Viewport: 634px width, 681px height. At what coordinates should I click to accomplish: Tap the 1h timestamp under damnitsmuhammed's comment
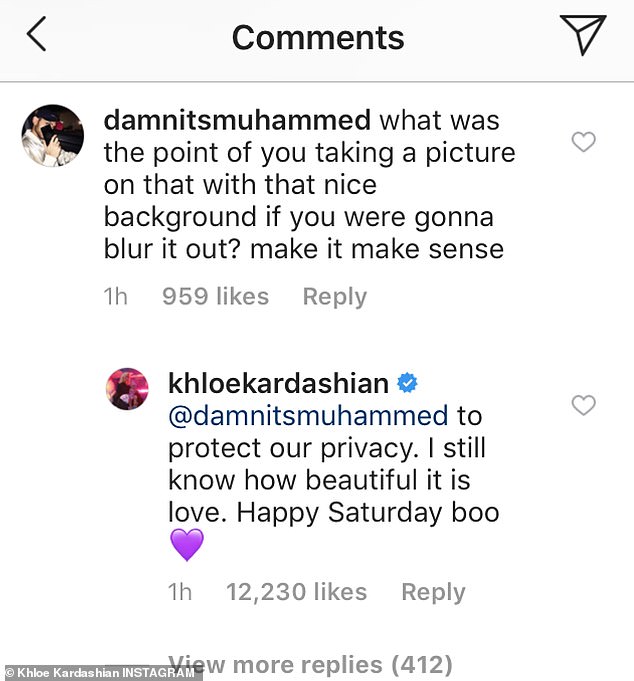click(x=116, y=297)
